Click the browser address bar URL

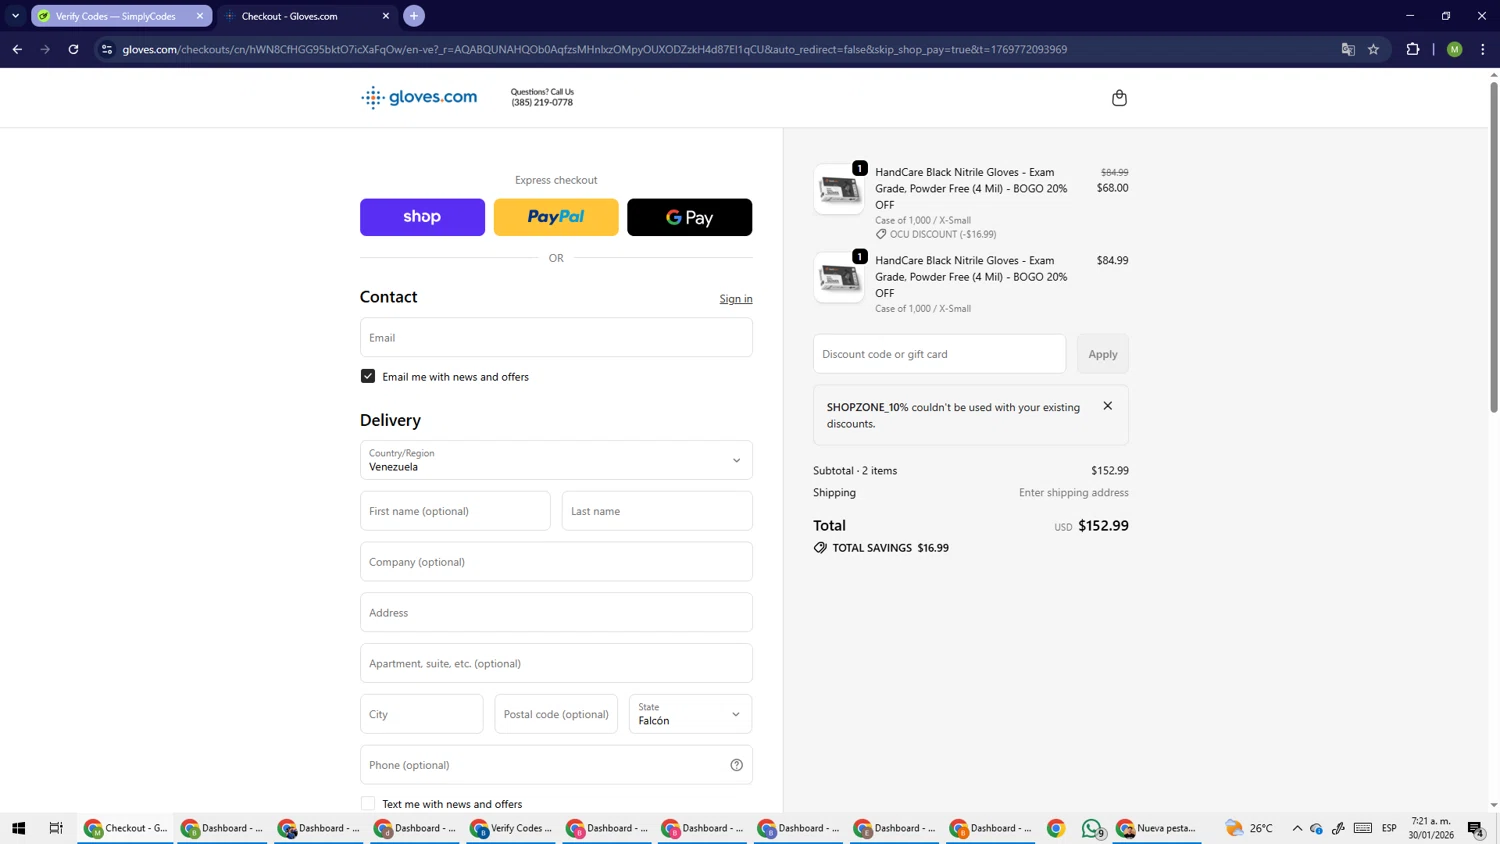[594, 49]
